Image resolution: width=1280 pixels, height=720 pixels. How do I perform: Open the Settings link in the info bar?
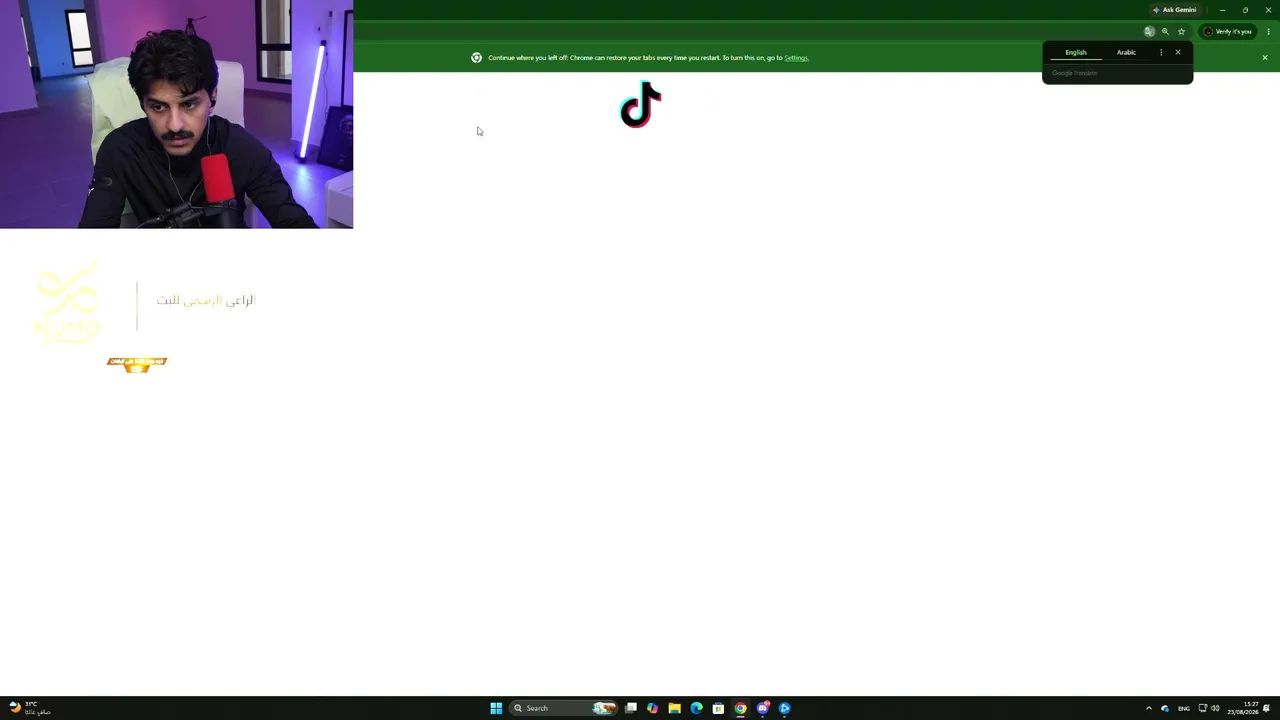point(796,58)
